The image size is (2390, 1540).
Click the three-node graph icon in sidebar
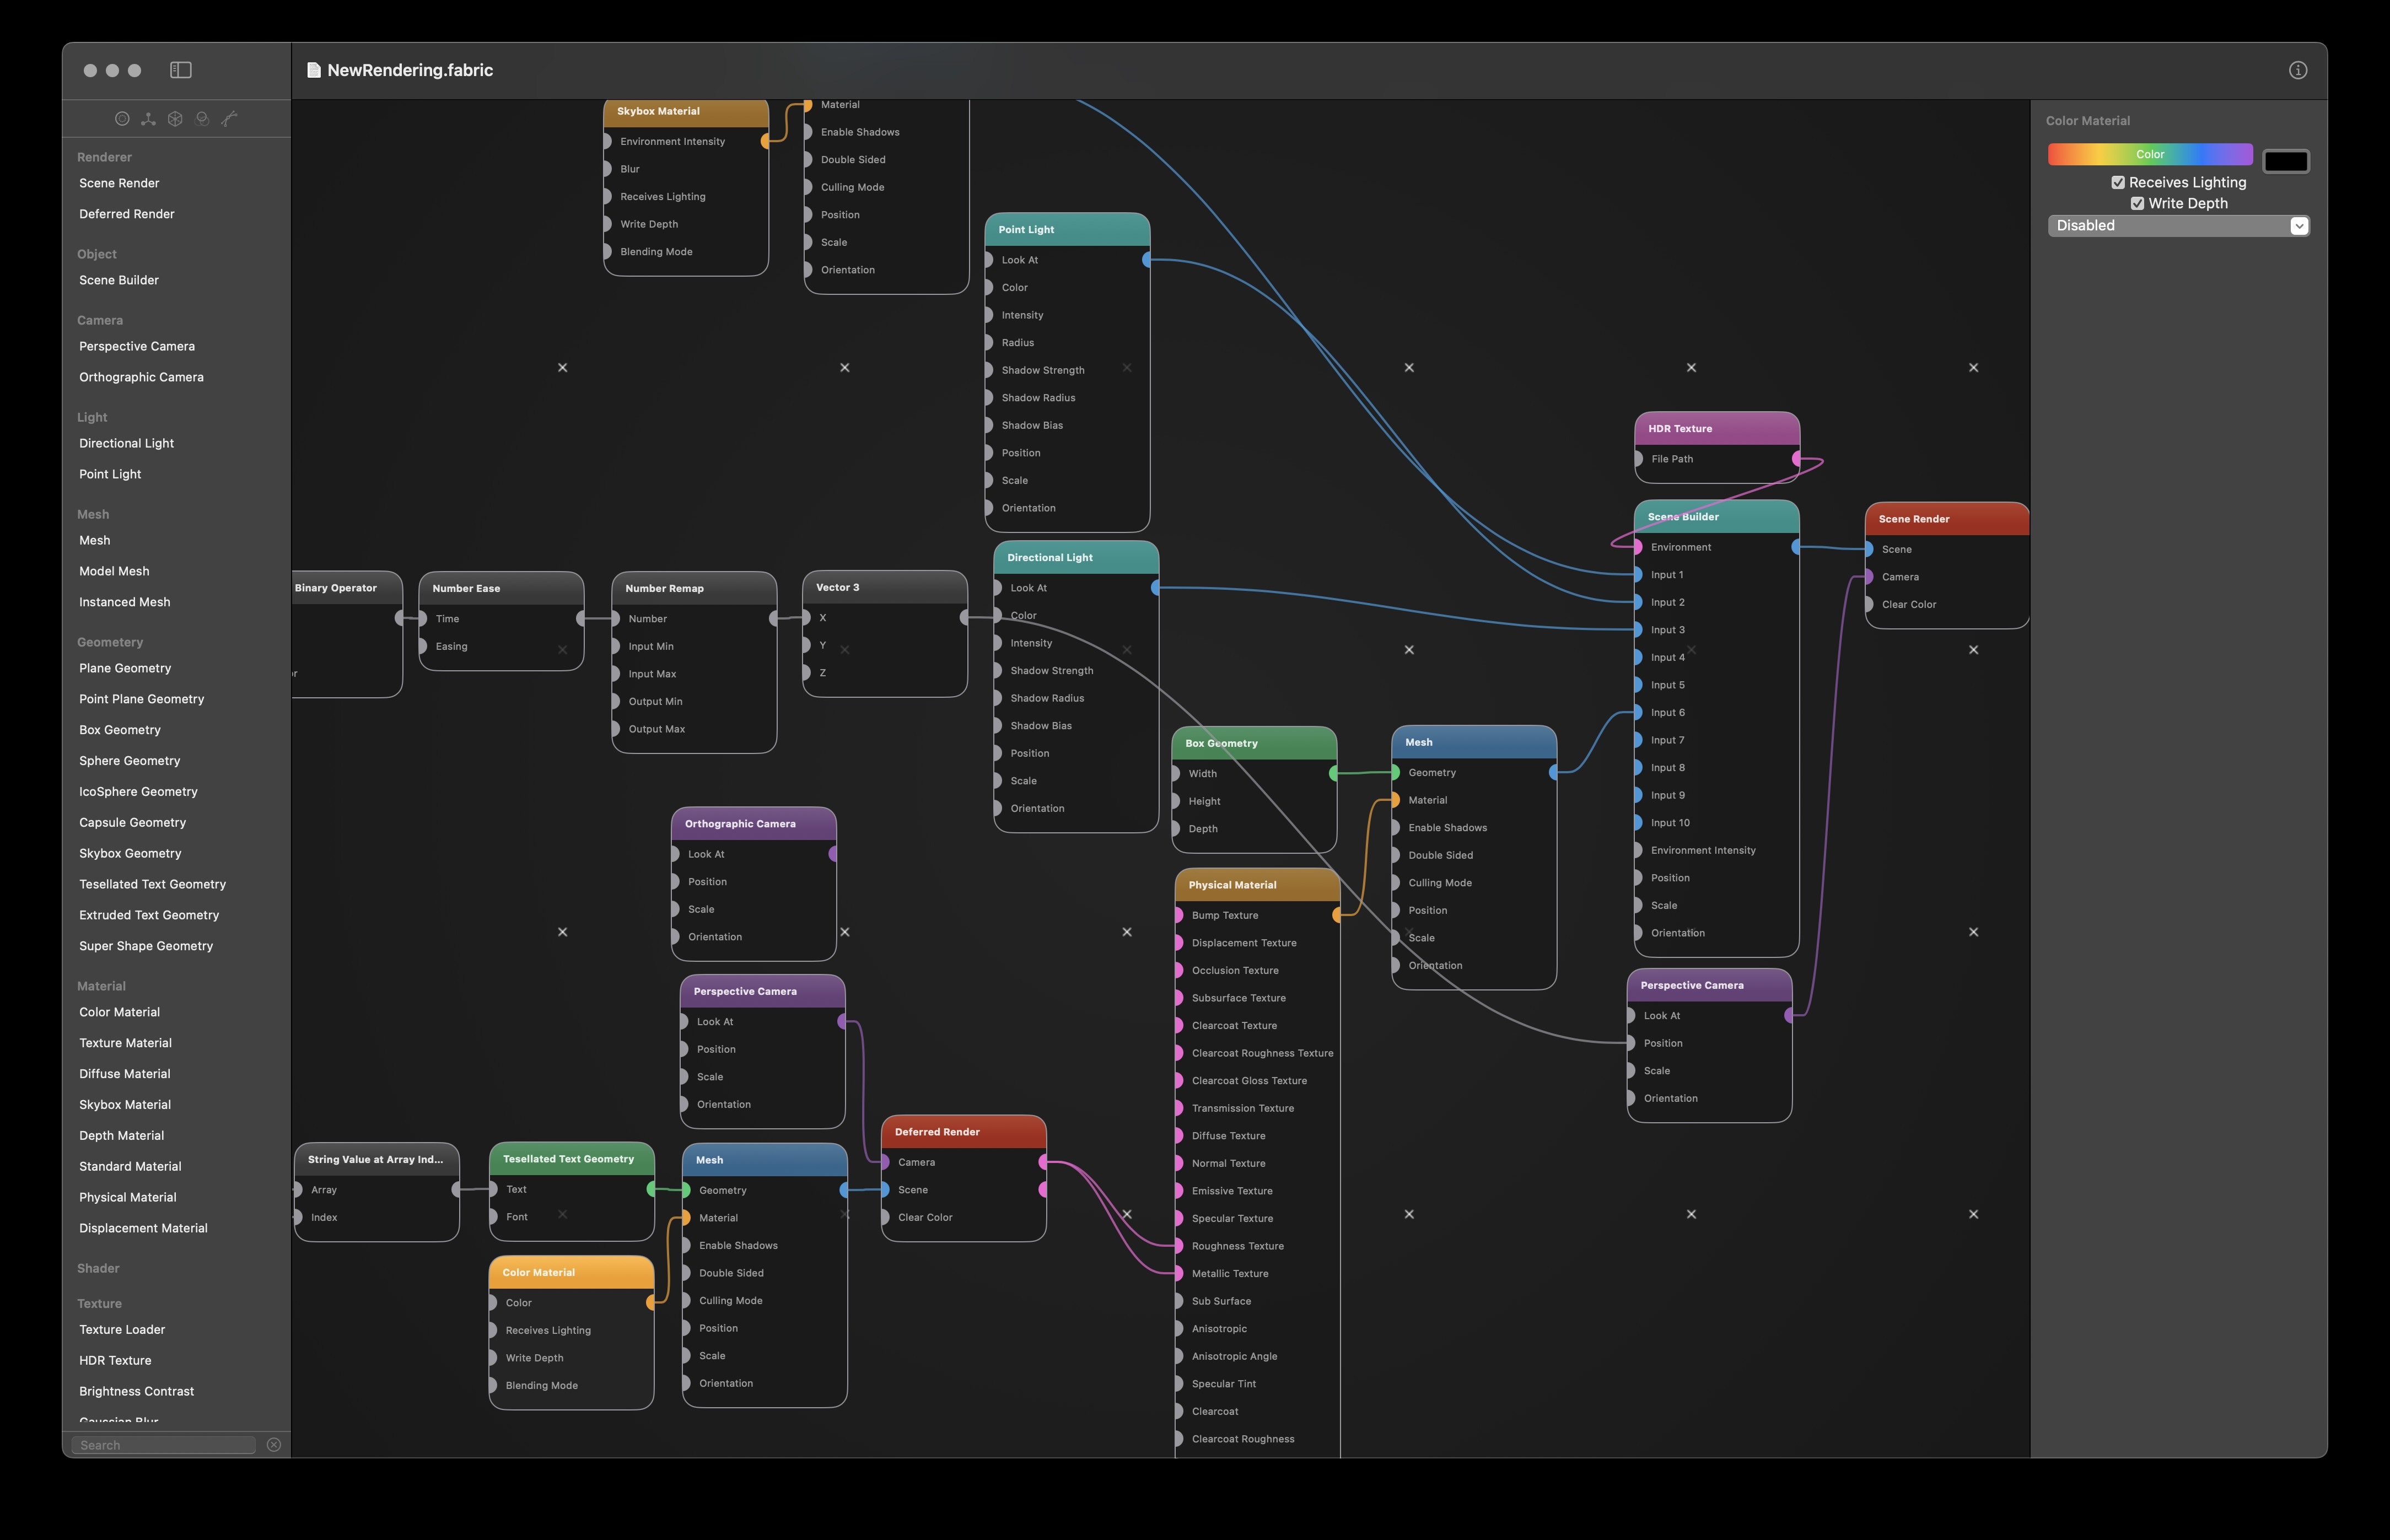pyautogui.click(x=148, y=119)
